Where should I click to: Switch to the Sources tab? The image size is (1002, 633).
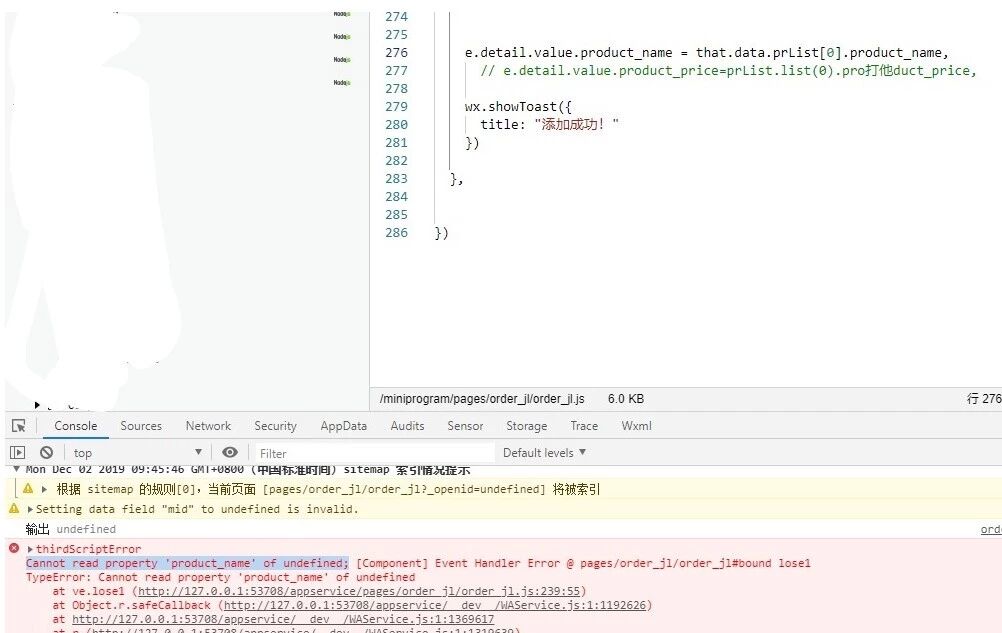(141, 426)
